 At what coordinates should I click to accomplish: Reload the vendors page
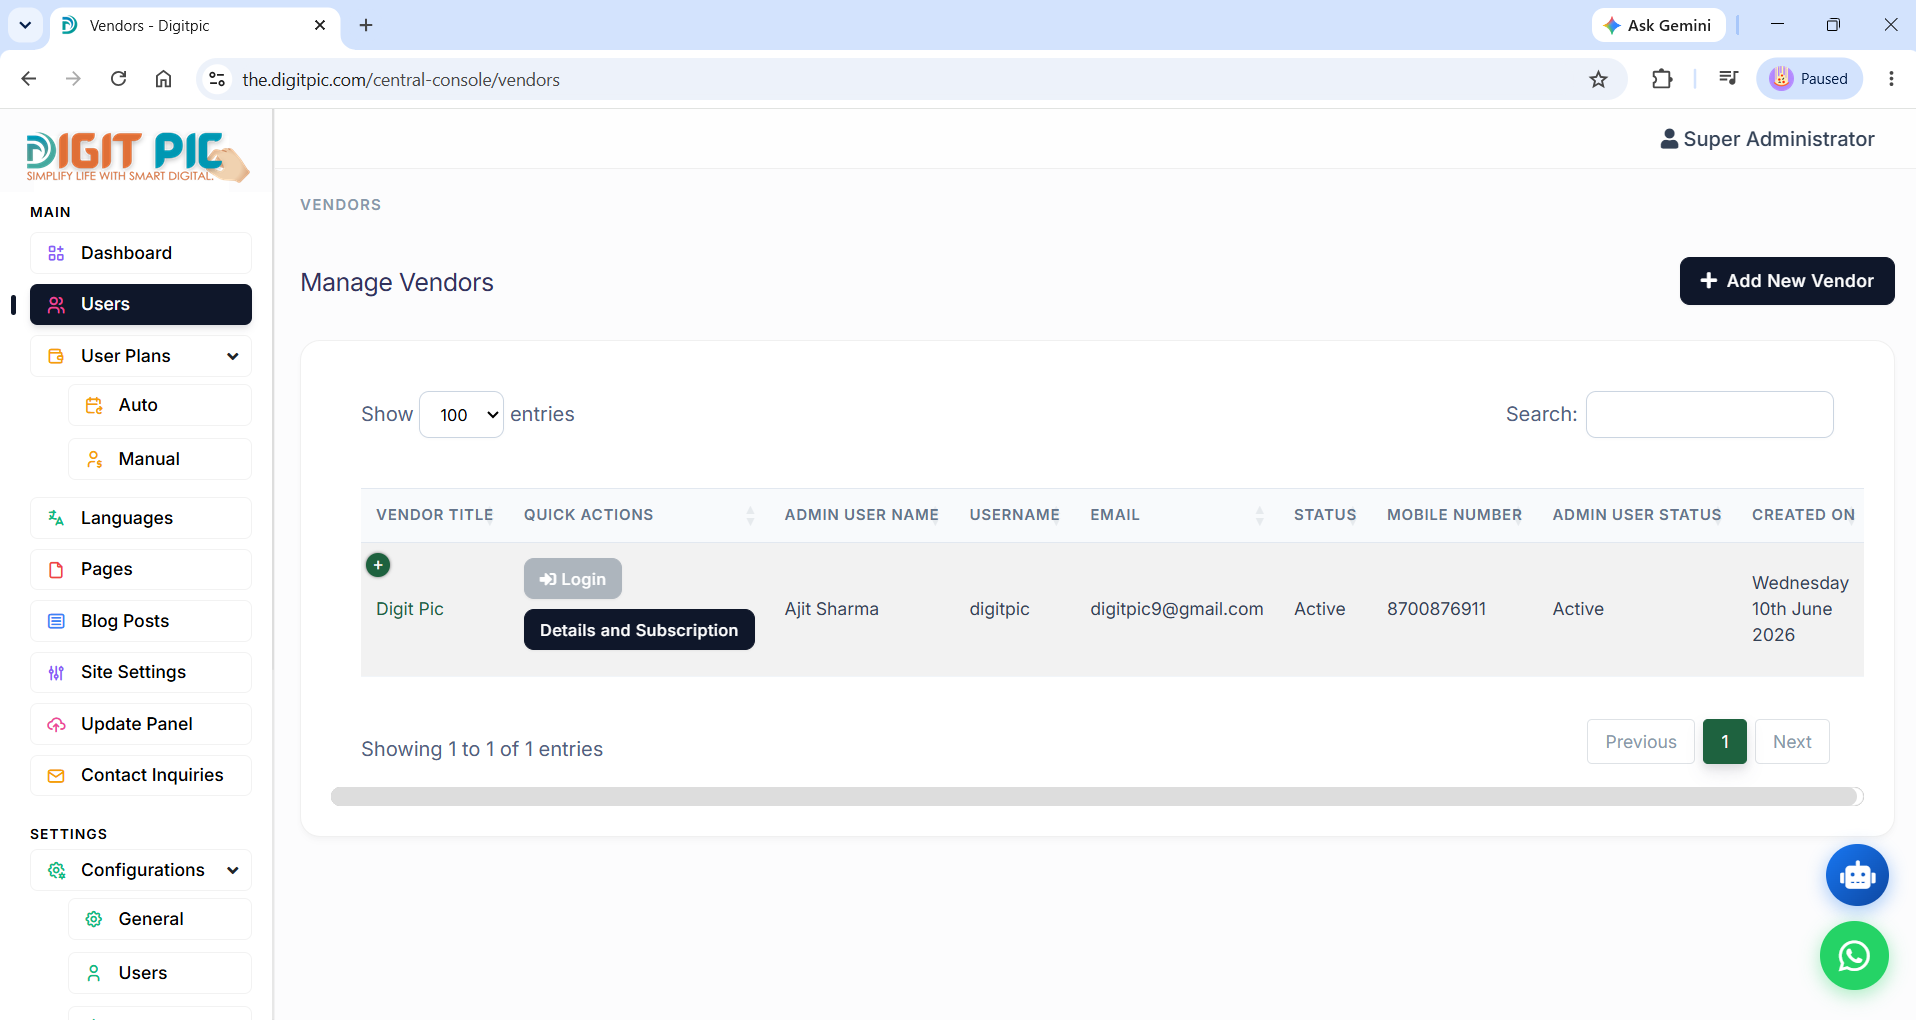click(118, 79)
